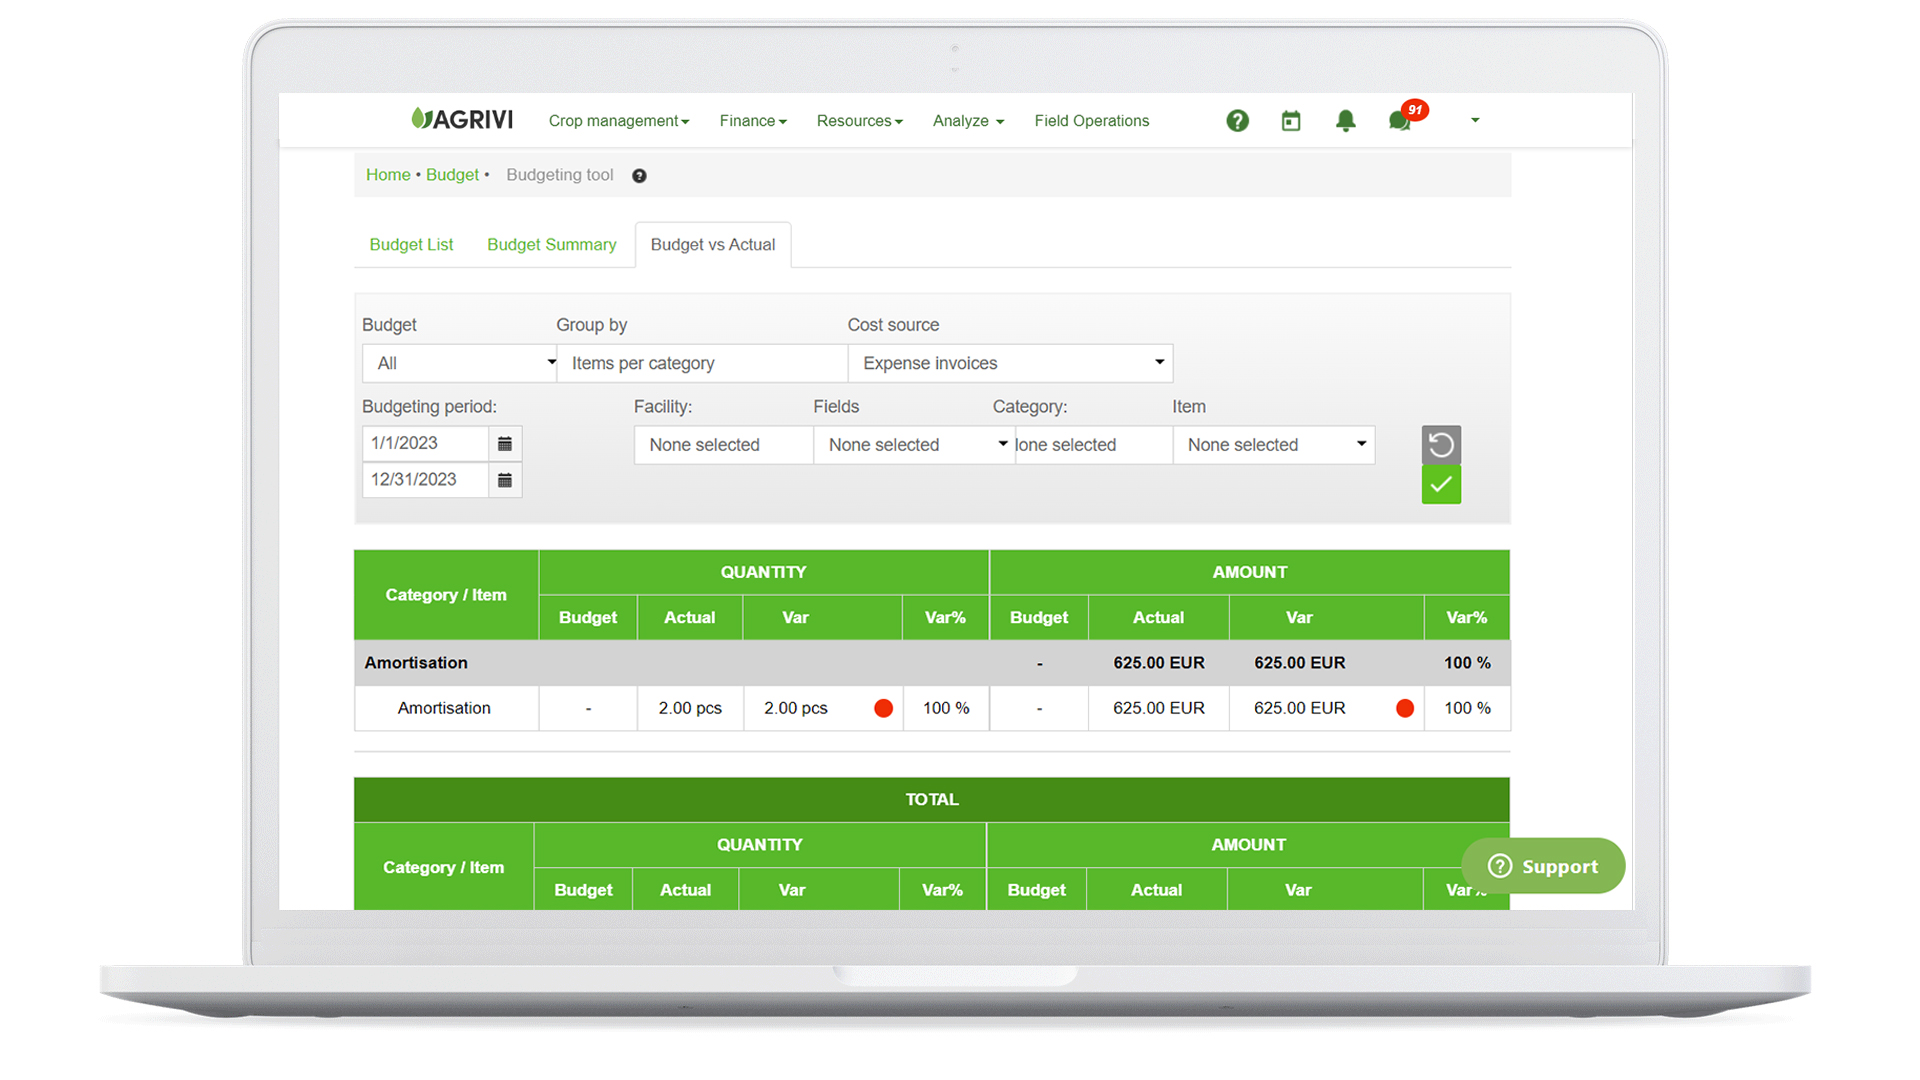1920x1080 pixels.
Task: Check notifications via the bell icon
Action: (x=1346, y=120)
